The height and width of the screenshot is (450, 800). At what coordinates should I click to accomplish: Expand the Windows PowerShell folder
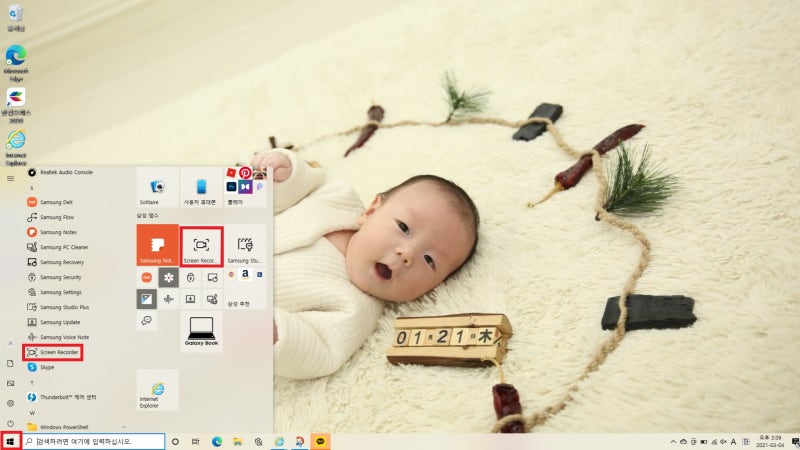(77, 427)
